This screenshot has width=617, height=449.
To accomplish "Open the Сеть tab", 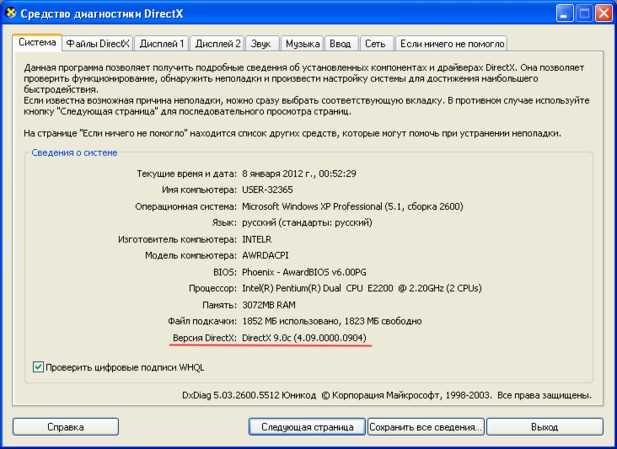I will (x=375, y=44).
